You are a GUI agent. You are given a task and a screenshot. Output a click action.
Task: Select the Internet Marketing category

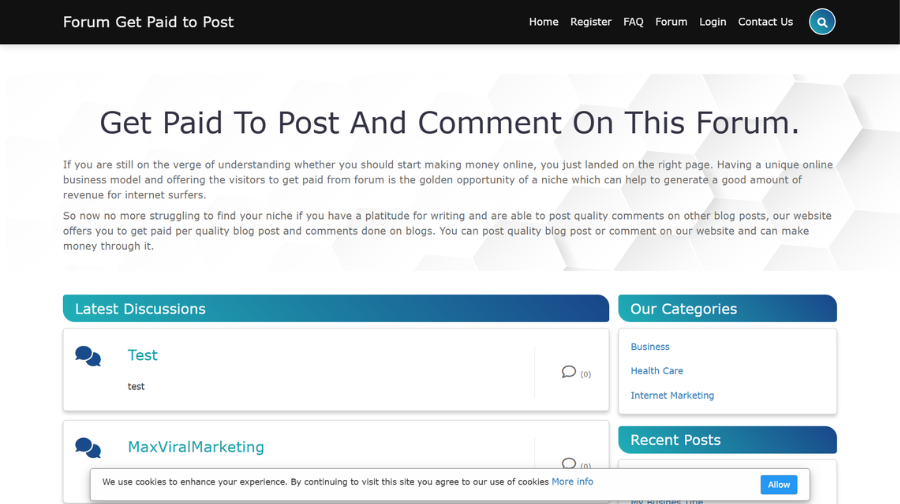pos(672,396)
